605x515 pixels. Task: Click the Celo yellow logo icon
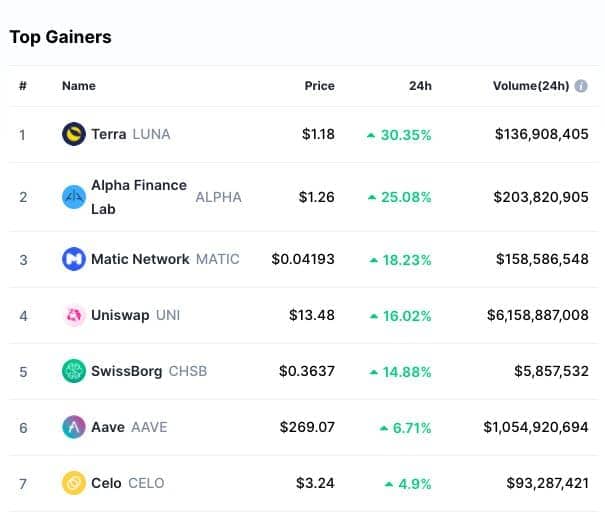(x=74, y=483)
